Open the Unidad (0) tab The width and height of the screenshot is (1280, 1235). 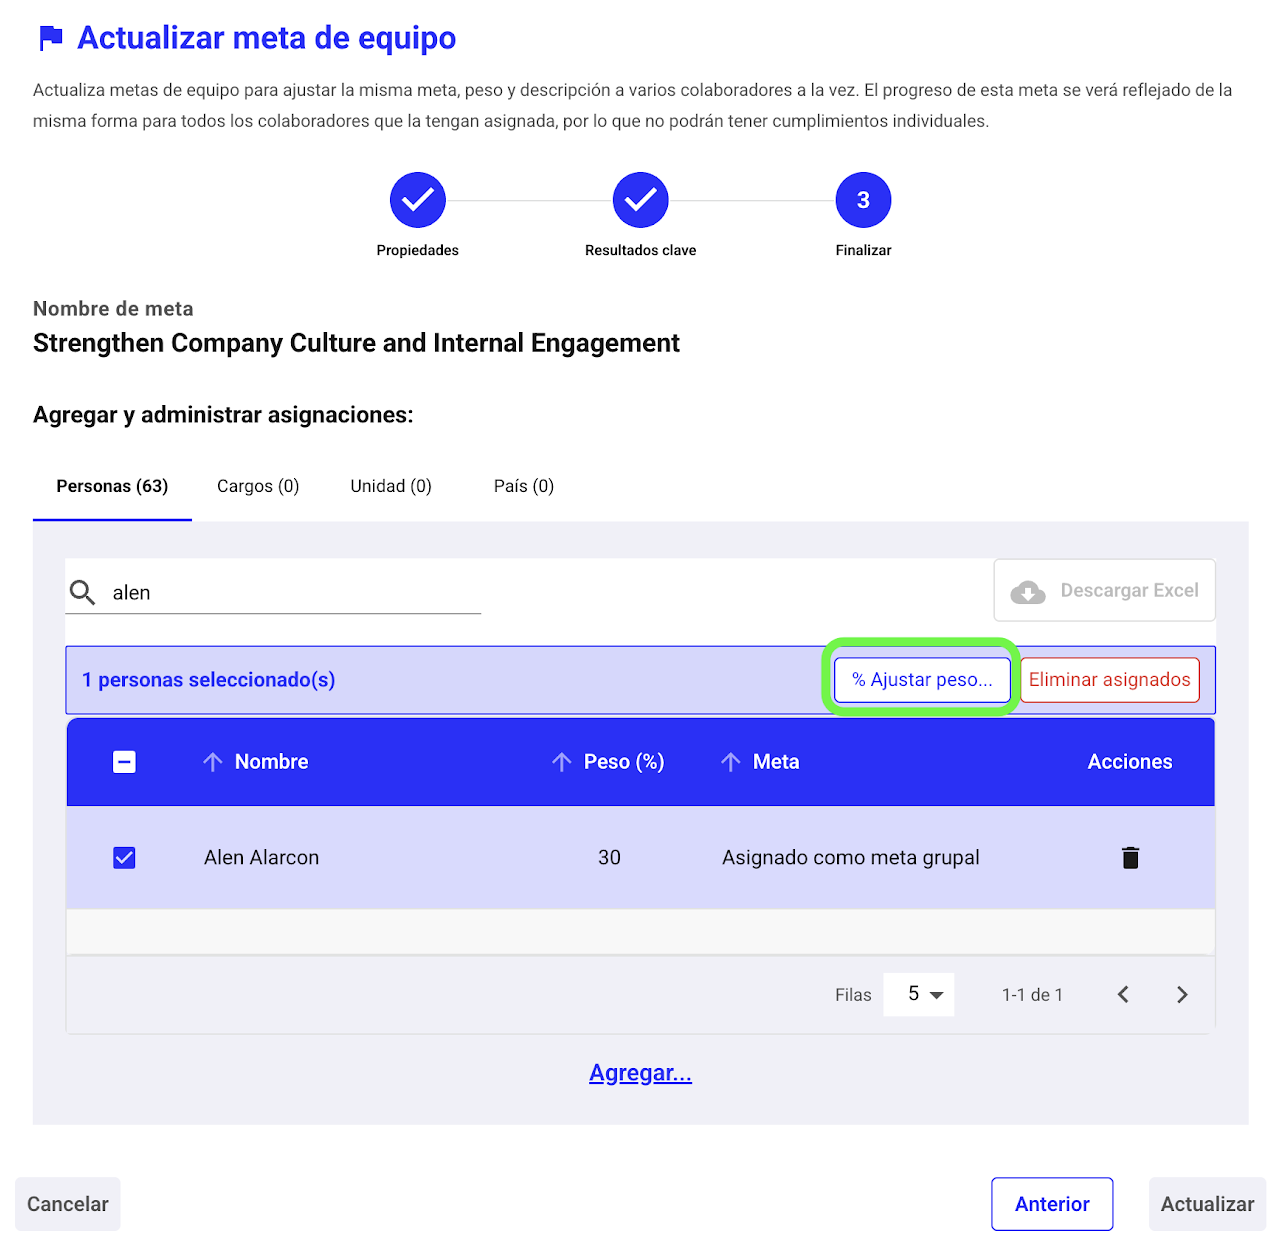(391, 486)
